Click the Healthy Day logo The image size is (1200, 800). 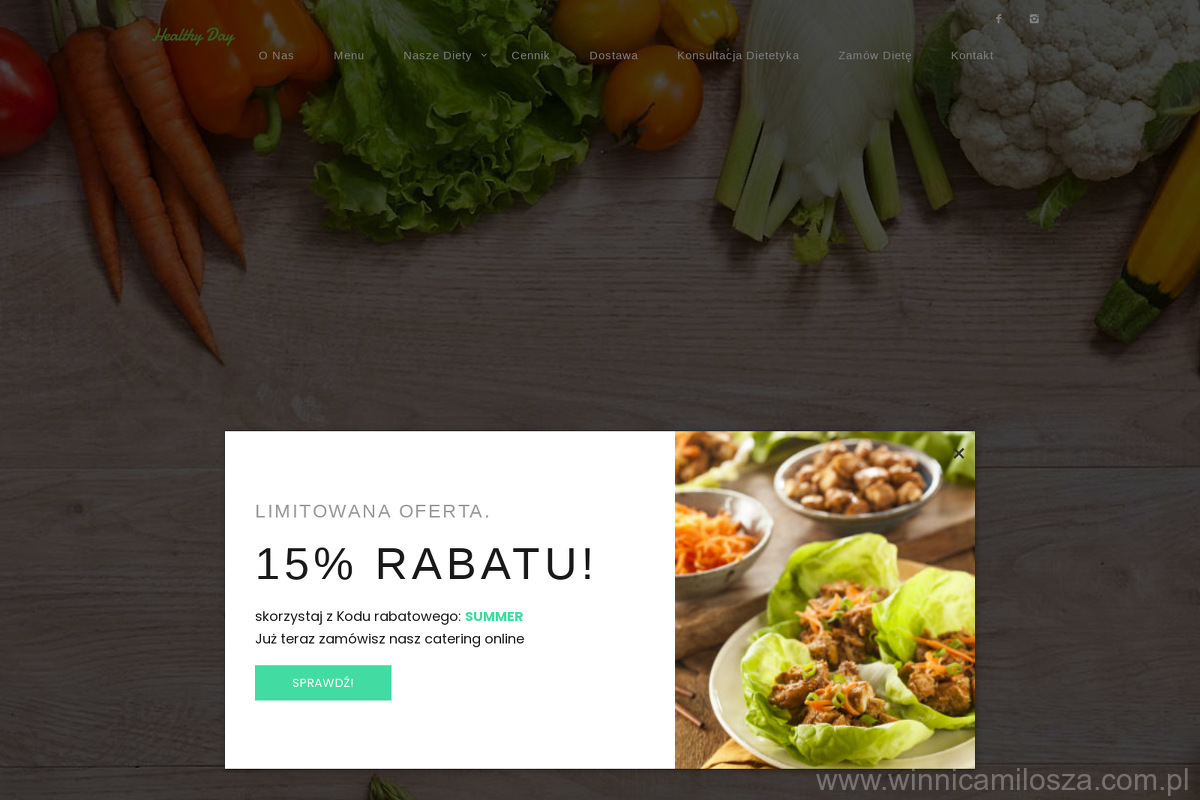193,36
